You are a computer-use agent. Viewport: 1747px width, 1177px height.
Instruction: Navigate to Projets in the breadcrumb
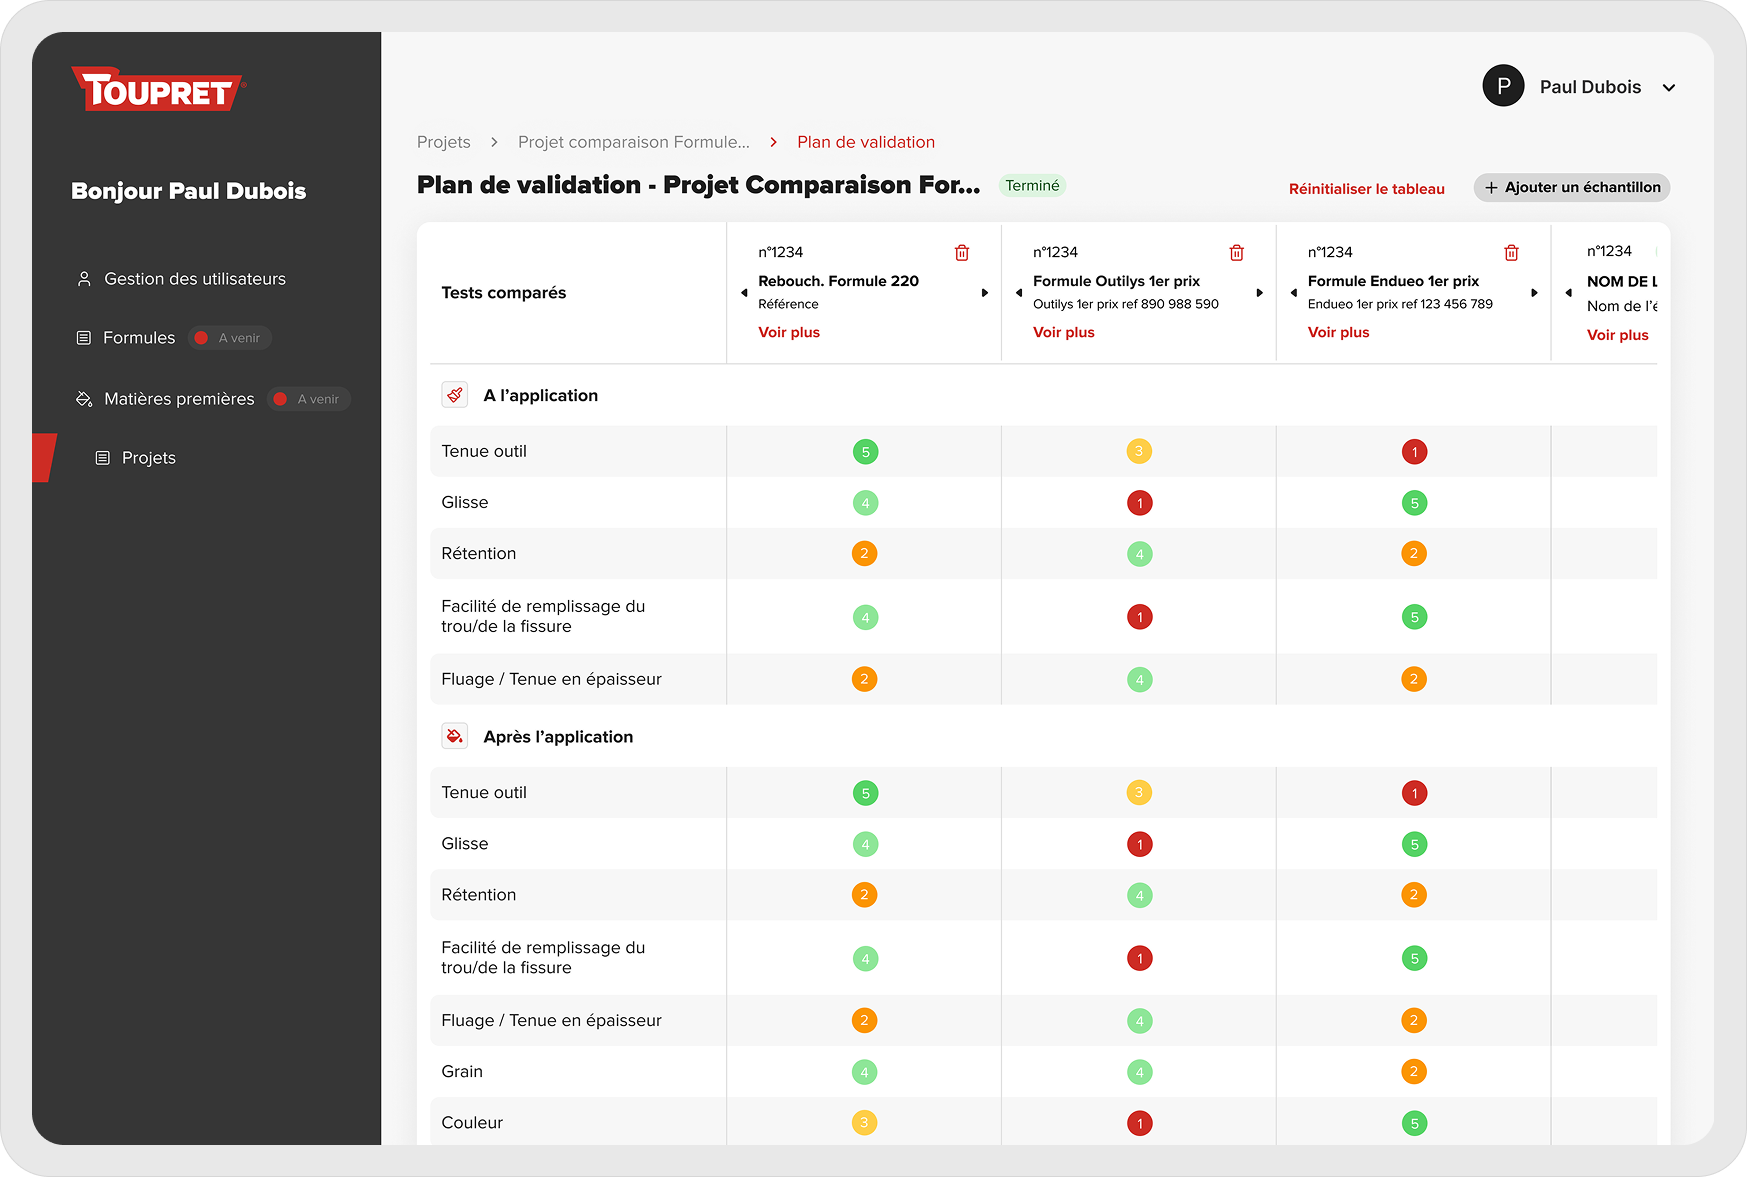click(x=443, y=142)
